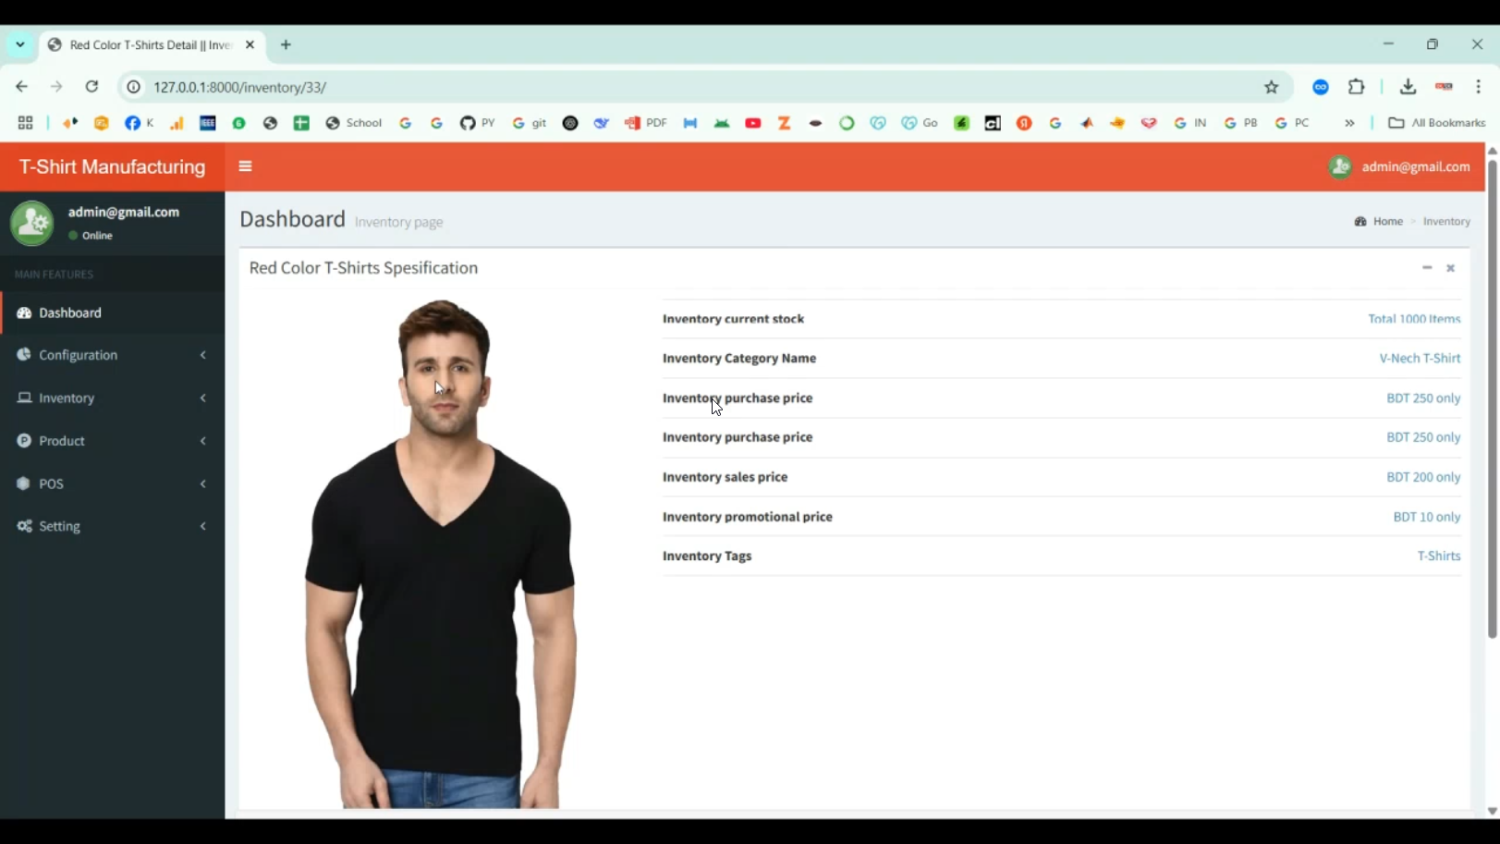Image resolution: width=1500 pixels, height=844 pixels.
Task: Click the Online status text in sidebar
Action: [x=97, y=236]
